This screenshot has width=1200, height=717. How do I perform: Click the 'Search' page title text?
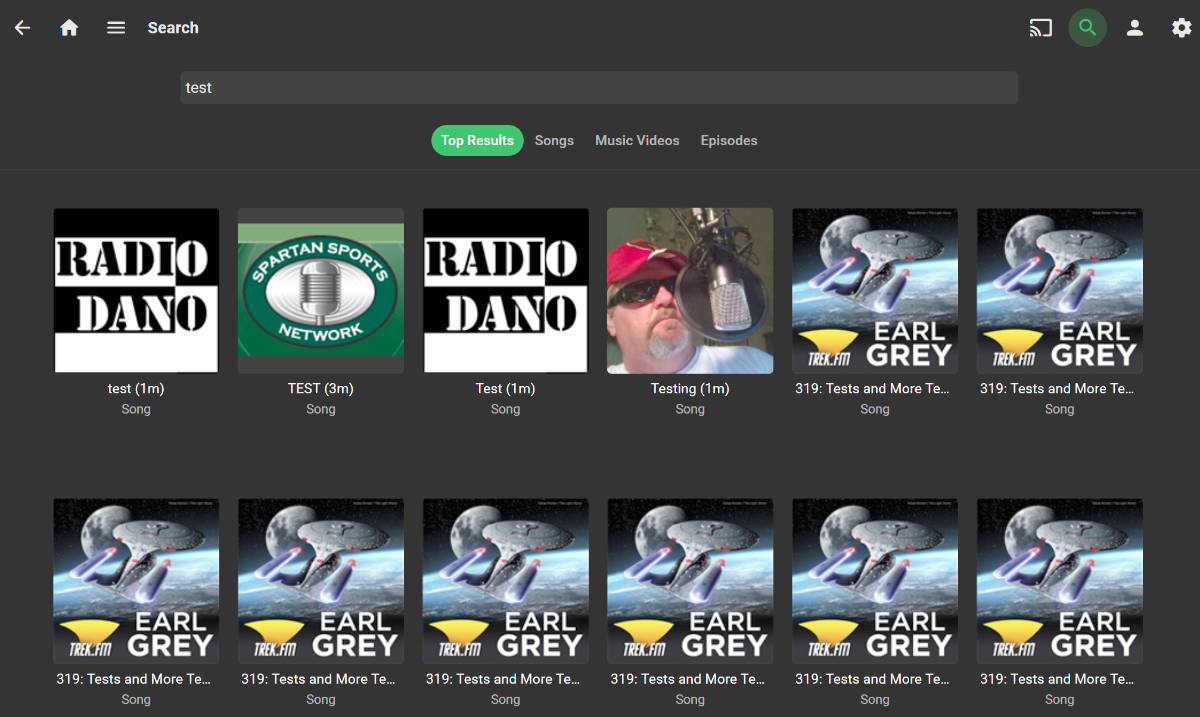point(173,28)
